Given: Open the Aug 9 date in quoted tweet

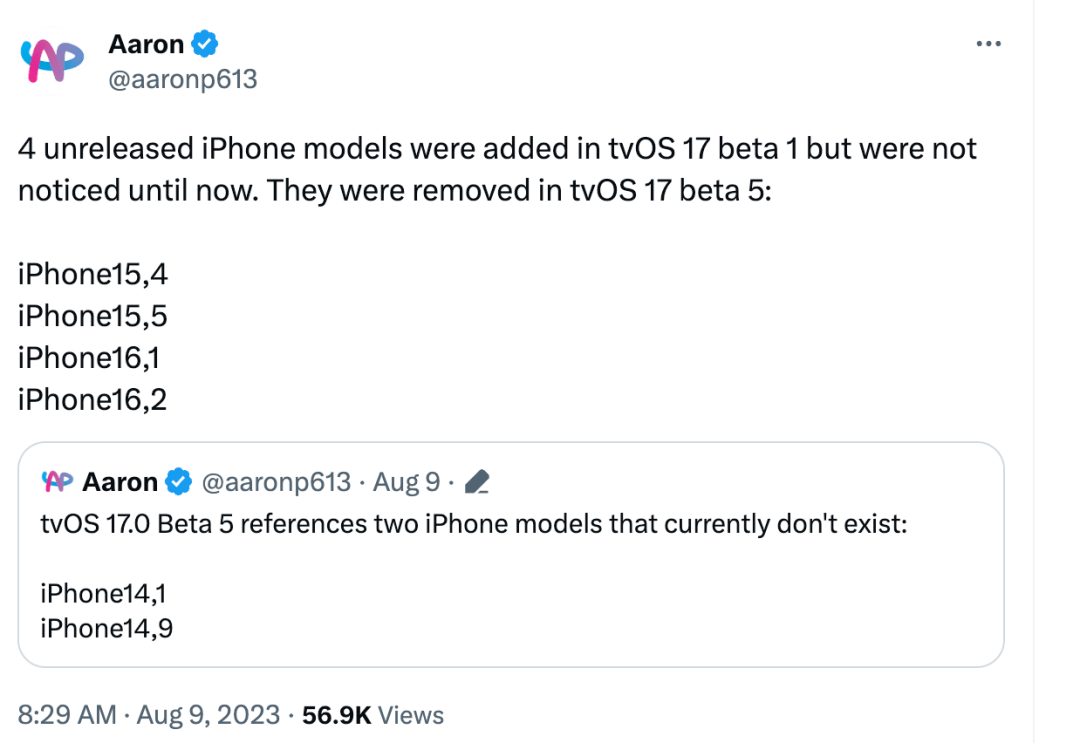Looking at the screenshot, I should point(406,482).
